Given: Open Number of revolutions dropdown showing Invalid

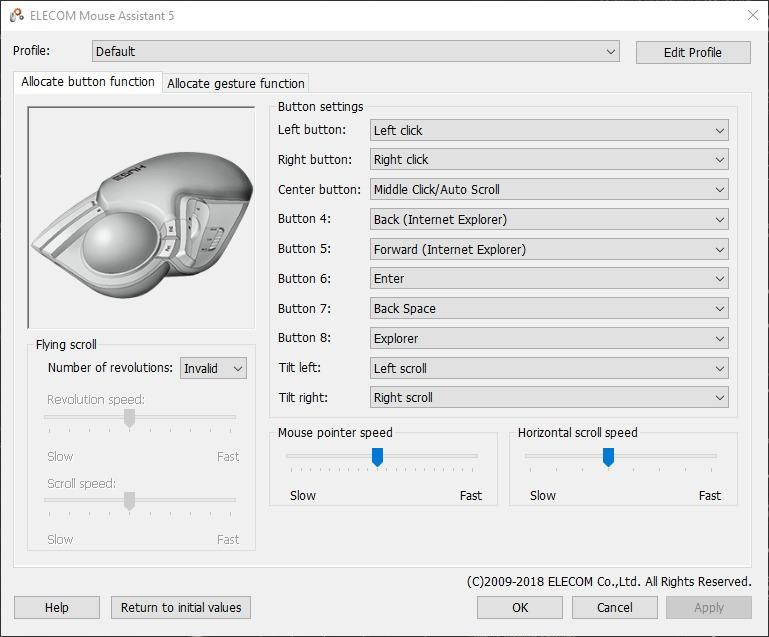Looking at the screenshot, I should 213,368.
